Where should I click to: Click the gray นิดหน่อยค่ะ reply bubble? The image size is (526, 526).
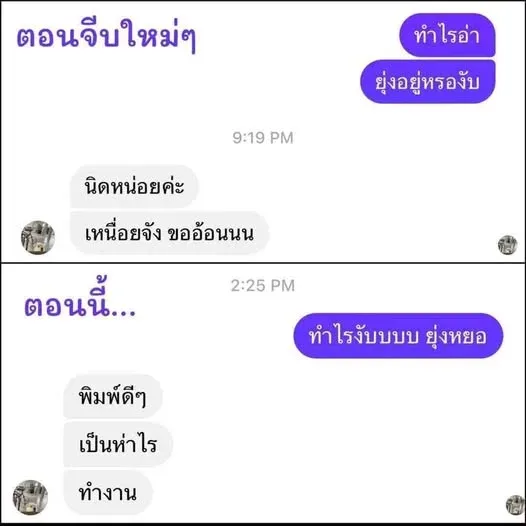pos(134,187)
